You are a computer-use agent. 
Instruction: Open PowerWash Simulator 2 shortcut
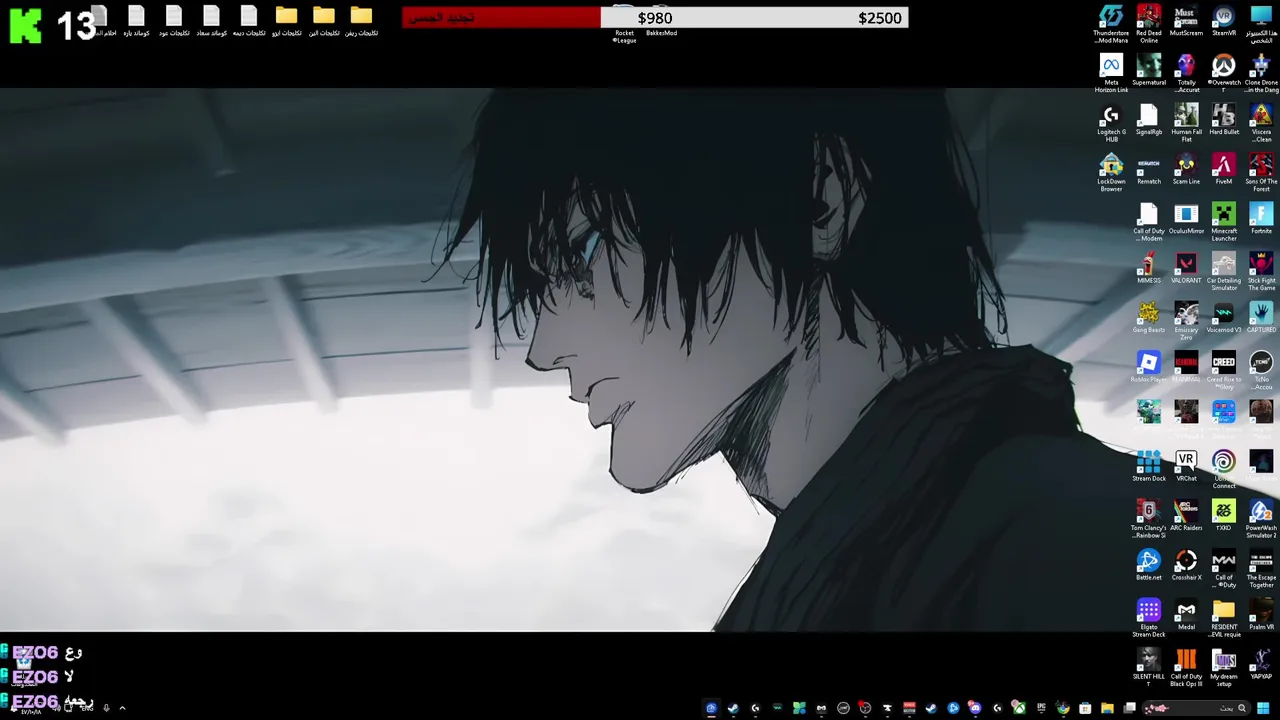[x=1261, y=520]
